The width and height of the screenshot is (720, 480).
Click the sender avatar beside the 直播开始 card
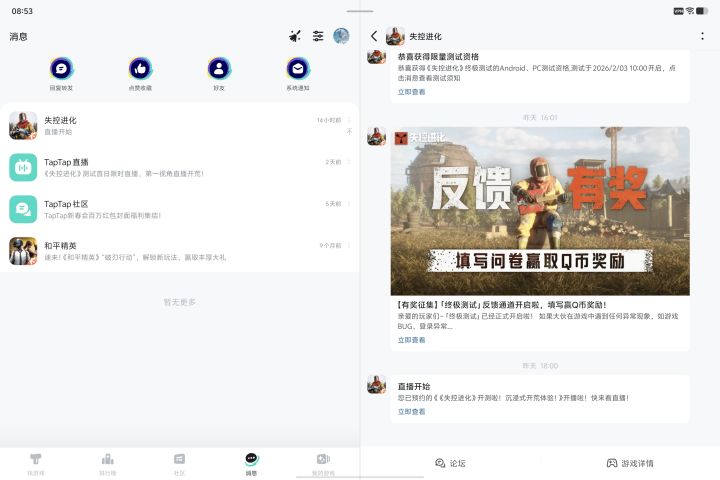point(377,384)
